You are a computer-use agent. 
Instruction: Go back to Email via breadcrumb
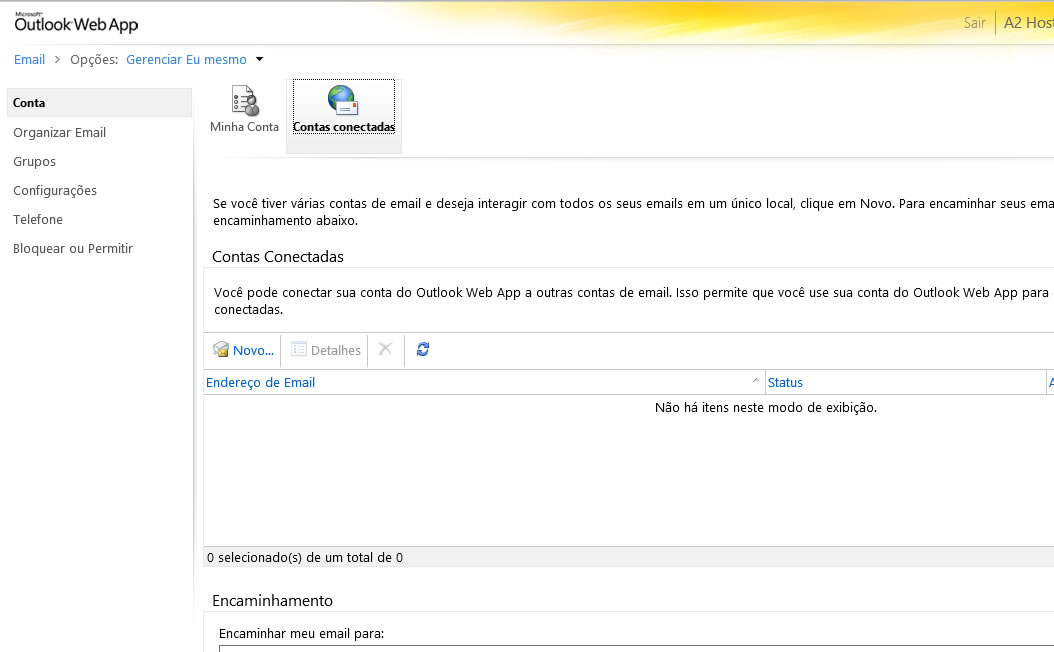point(29,59)
